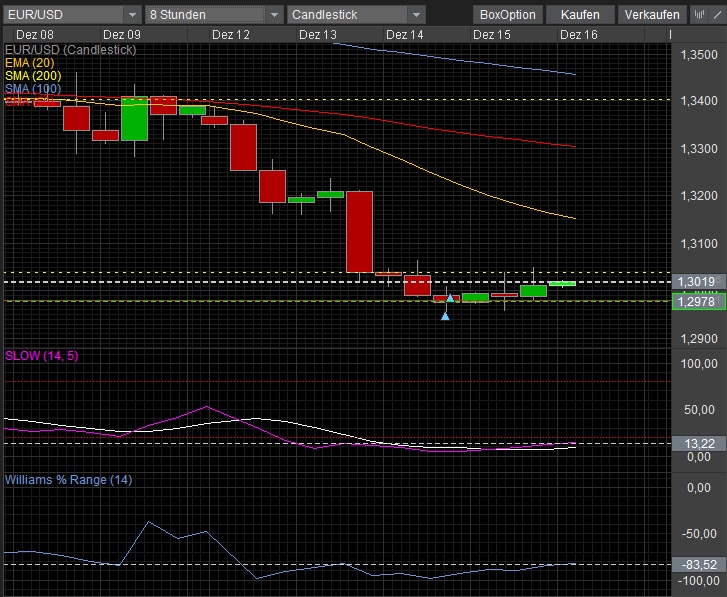727x597 pixels.
Task: Select the SMA (100) legend label
Action: coord(33,89)
